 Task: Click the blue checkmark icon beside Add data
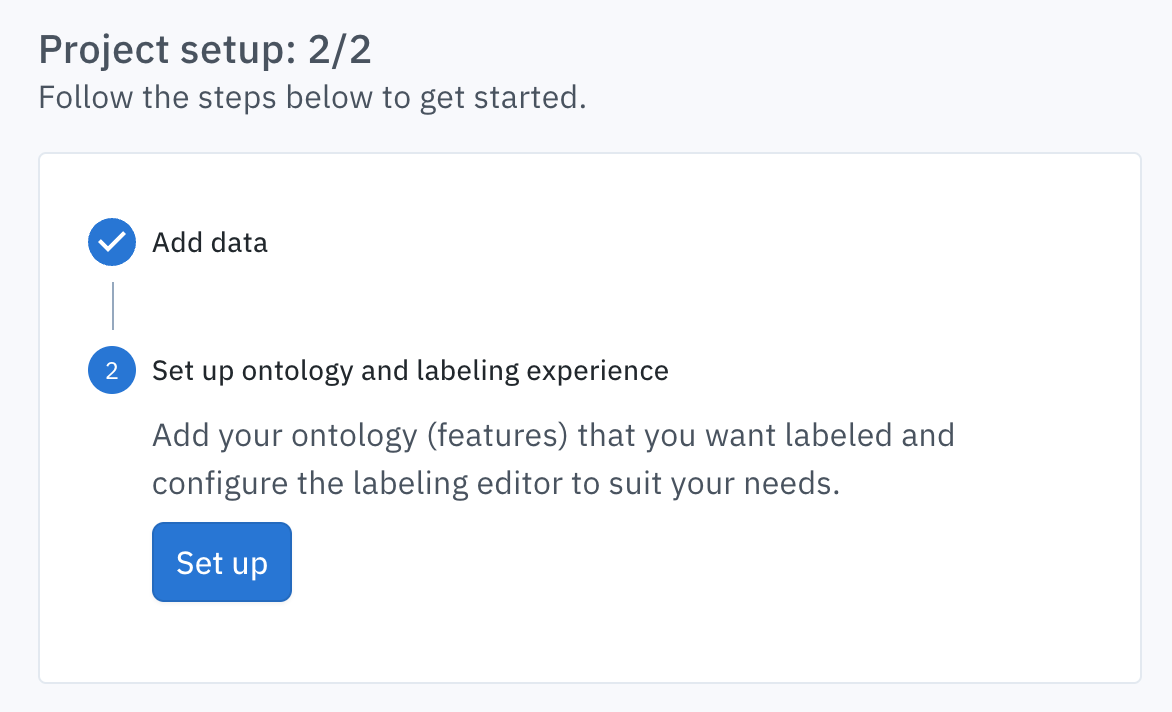pyautogui.click(x=112, y=242)
